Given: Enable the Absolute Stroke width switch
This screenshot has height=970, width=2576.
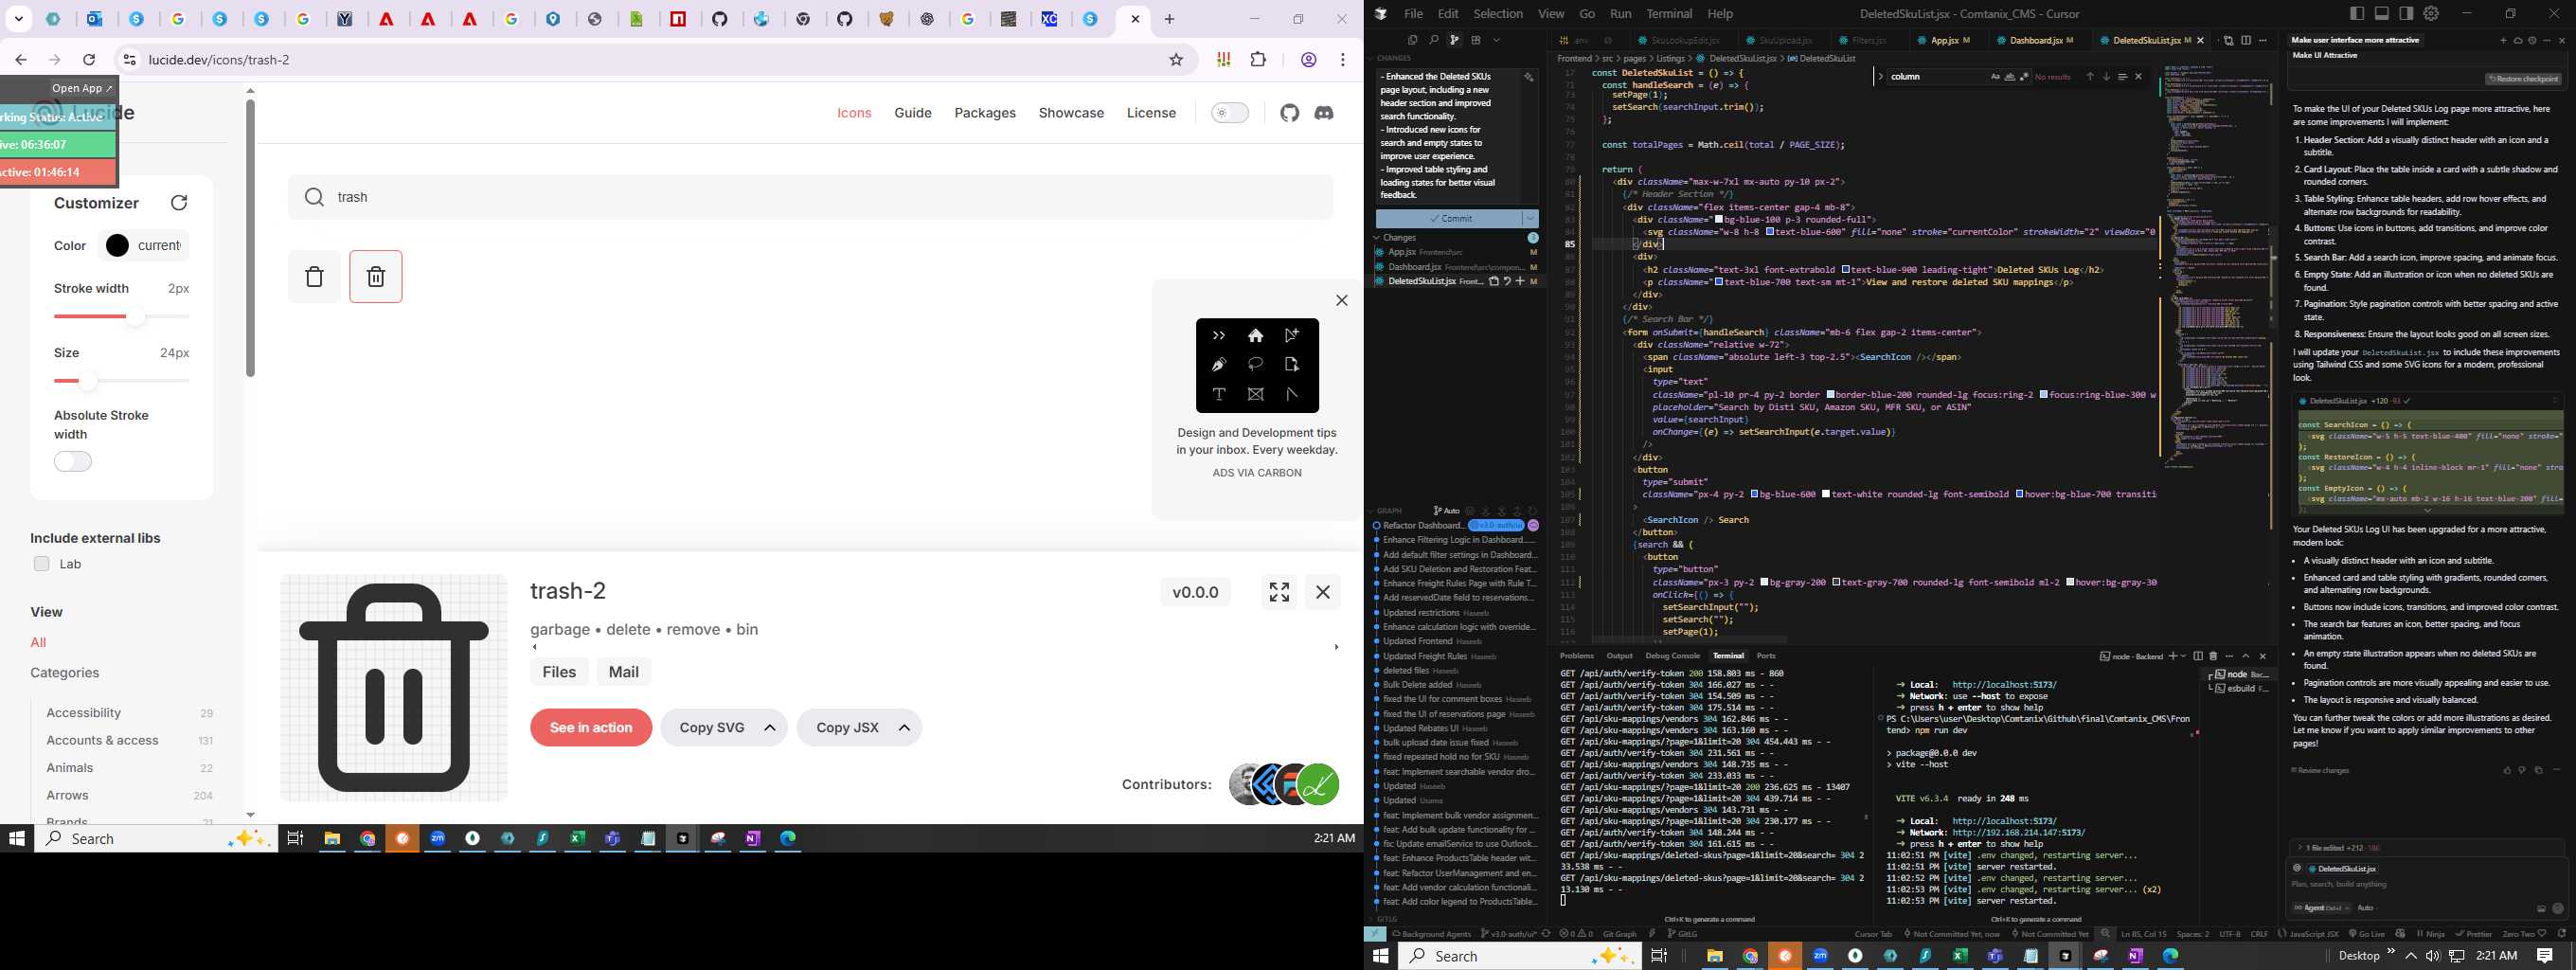Looking at the screenshot, I should coord(73,461).
